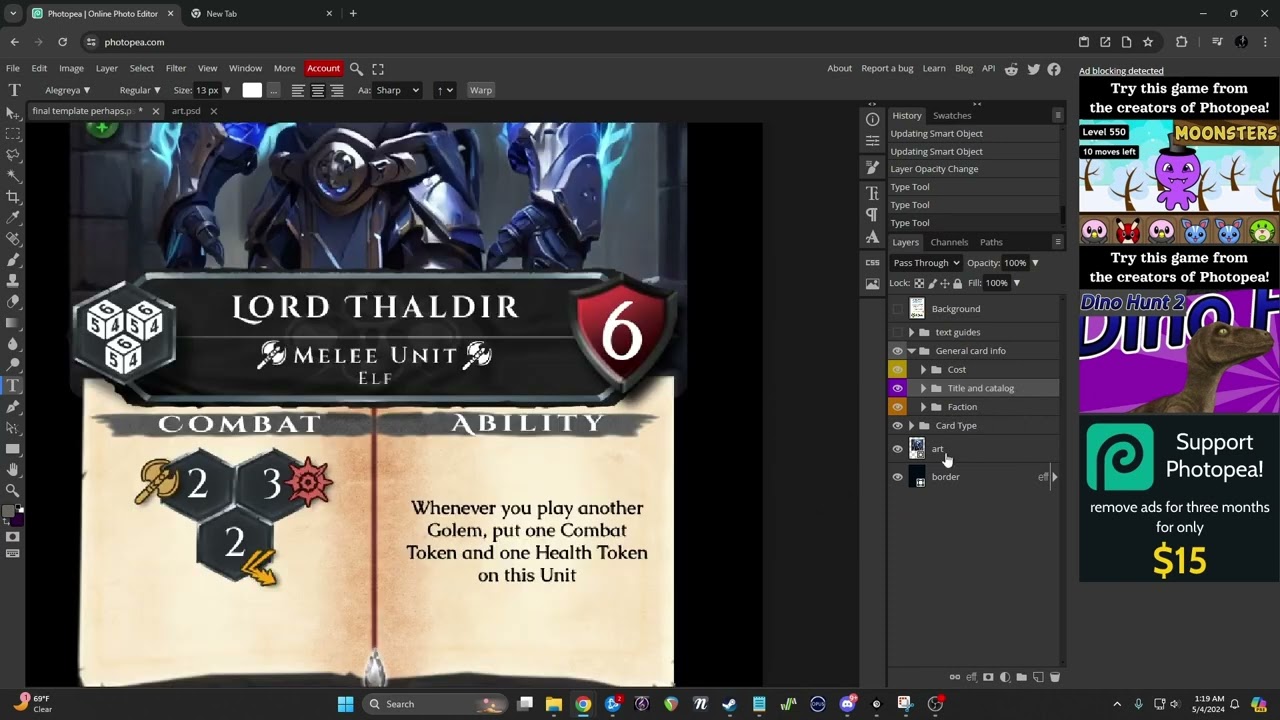This screenshot has height=720, width=1280.
Task: Select the Magic Wand tool
Action: [x=13, y=175]
